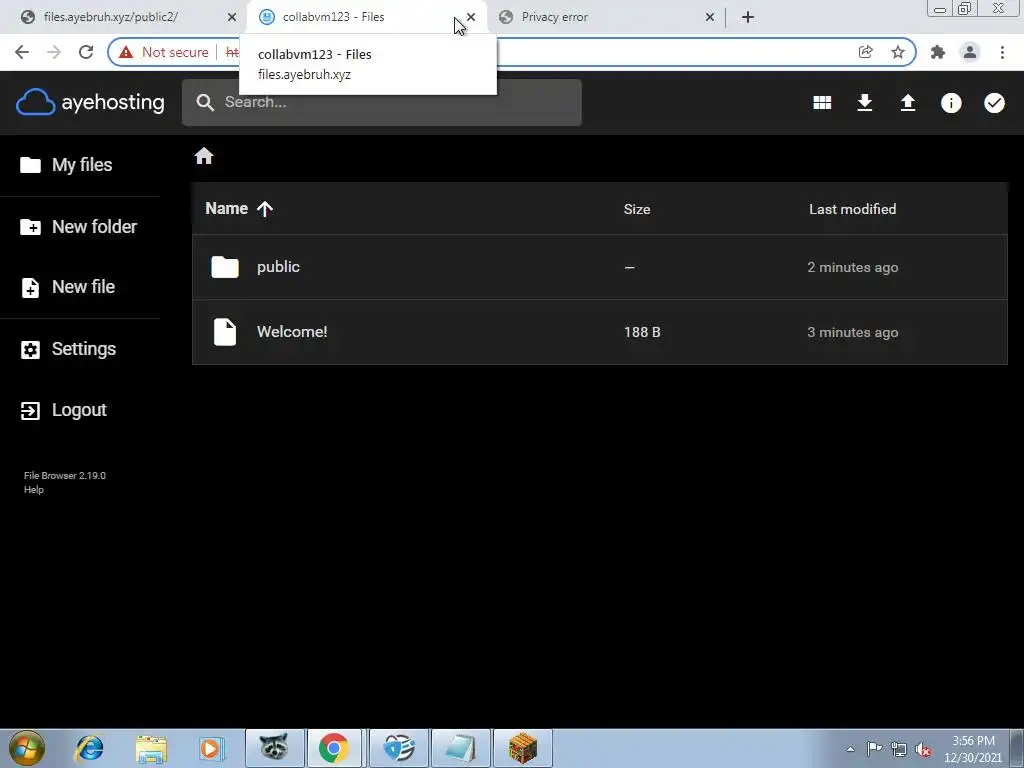Image resolution: width=1024 pixels, height=768 pixels.
Task: Show hidden tray icons arrow
Action: click(850, 749)
